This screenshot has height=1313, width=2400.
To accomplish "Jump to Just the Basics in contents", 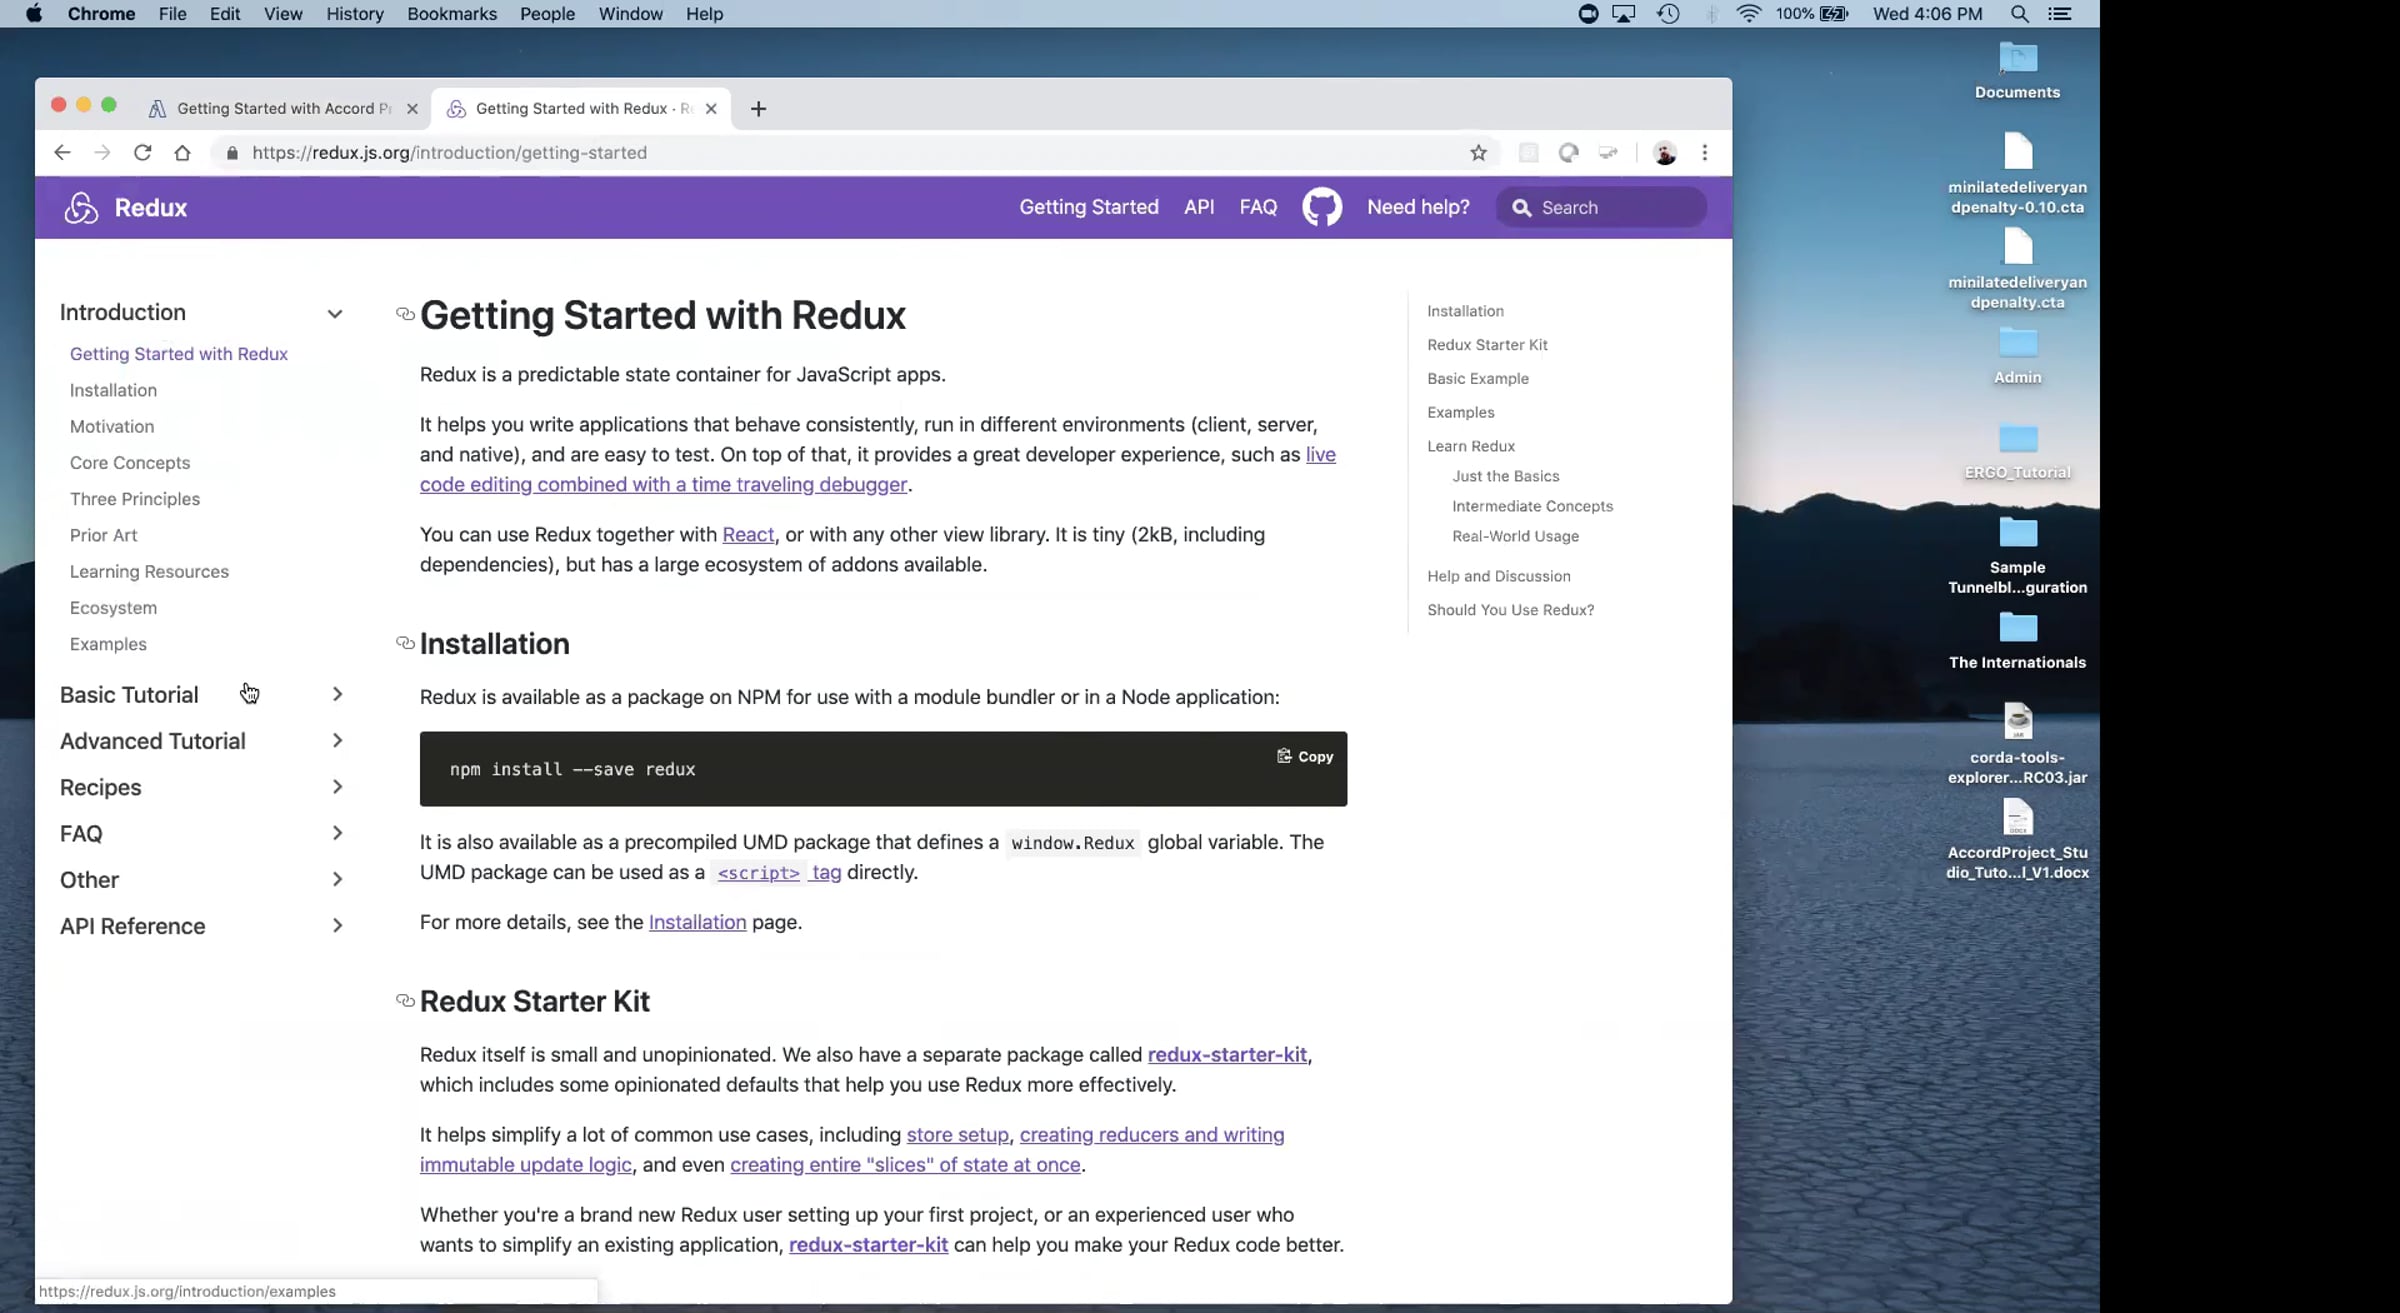I will click(x=1505, y=476).
